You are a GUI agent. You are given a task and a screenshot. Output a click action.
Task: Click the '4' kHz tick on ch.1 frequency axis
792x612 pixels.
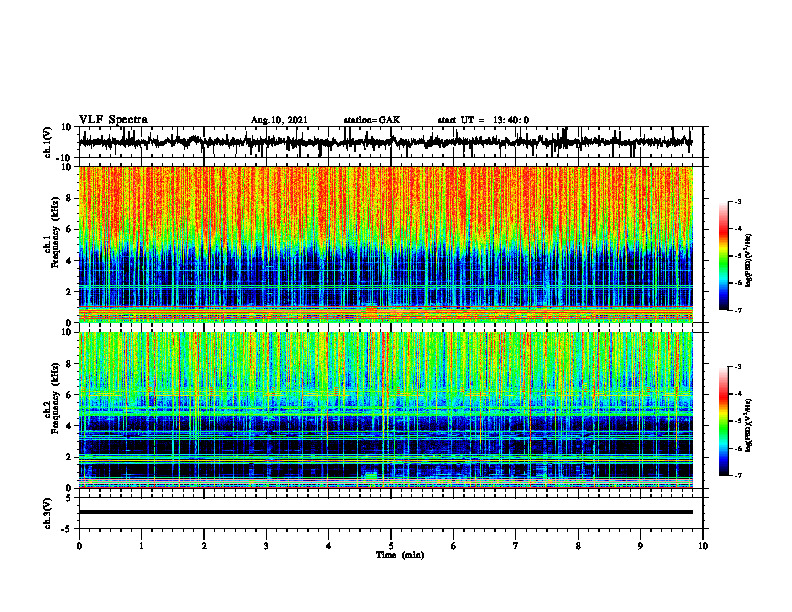[70, 261]
